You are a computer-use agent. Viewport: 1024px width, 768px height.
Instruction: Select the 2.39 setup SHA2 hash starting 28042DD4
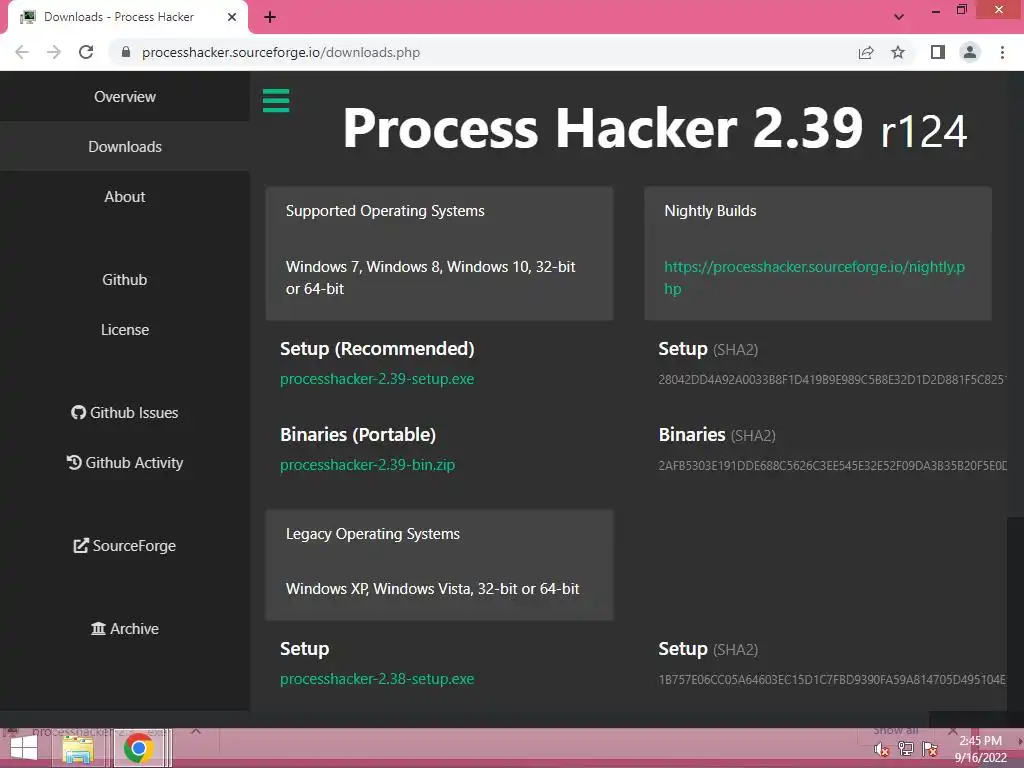coord(832,379)
